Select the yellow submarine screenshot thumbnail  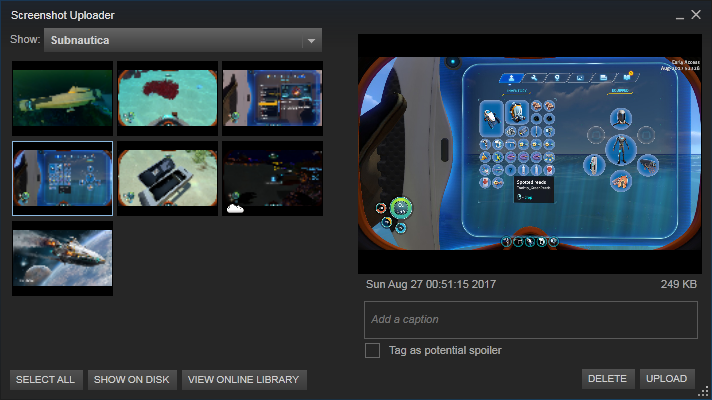click(63, 98)
